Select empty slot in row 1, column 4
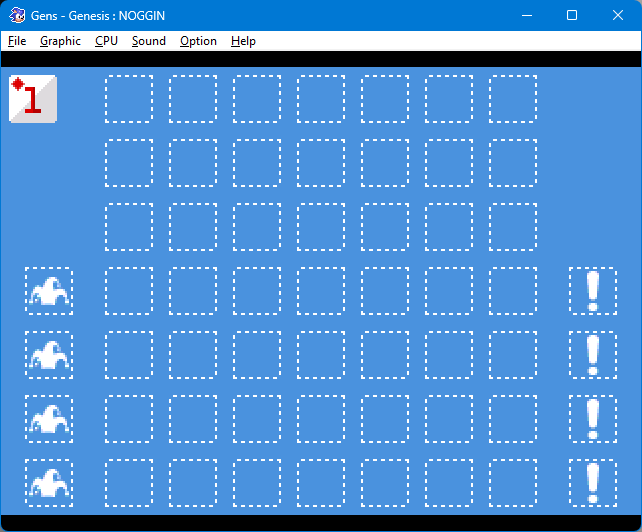 pos(321,99)
